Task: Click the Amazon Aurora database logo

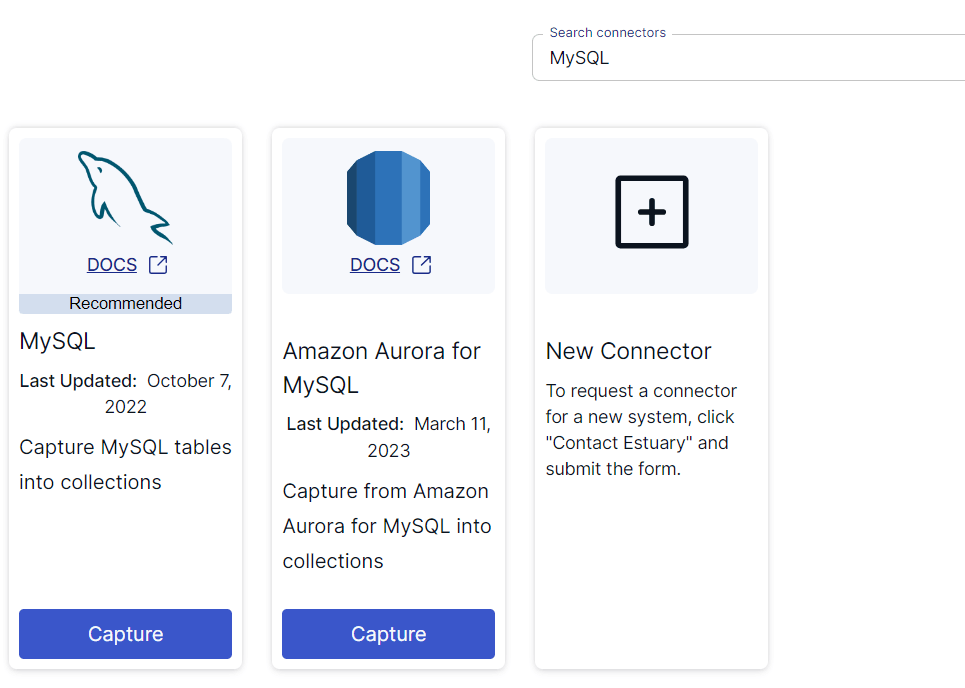Action: coord(388,198)
